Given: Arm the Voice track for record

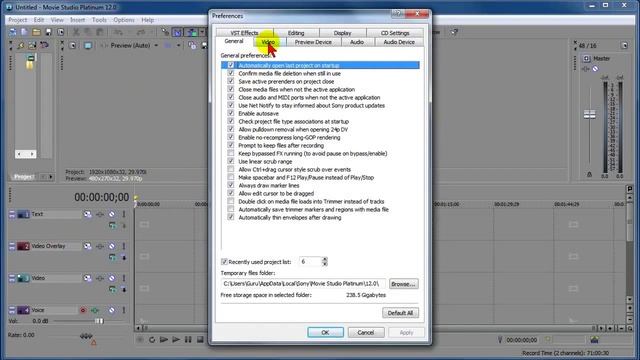Looking at the screenshot, I should pos(83,310).
